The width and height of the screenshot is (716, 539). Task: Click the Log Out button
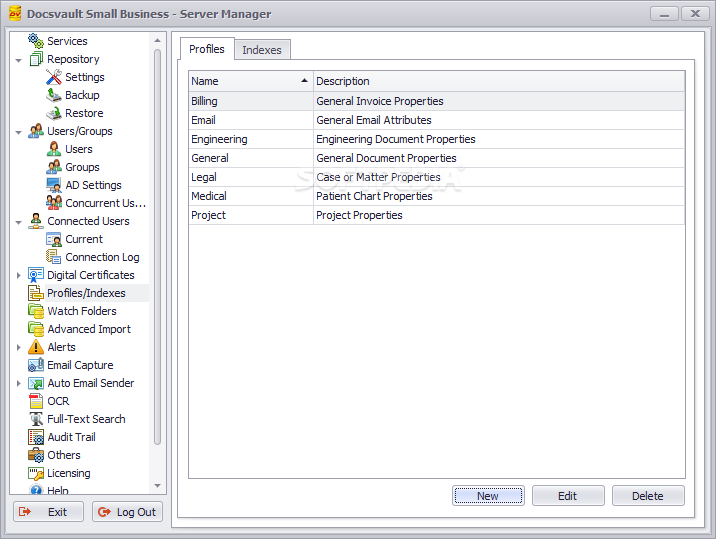127,512
